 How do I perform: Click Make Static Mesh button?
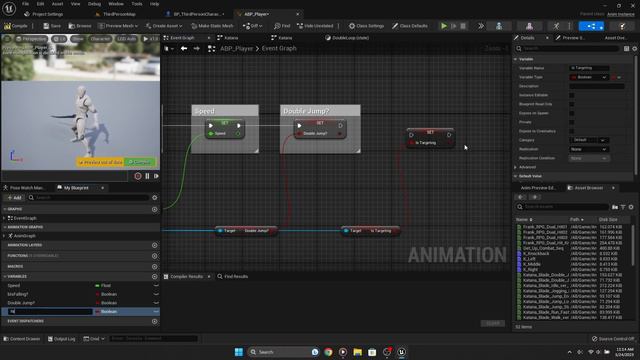212,26
